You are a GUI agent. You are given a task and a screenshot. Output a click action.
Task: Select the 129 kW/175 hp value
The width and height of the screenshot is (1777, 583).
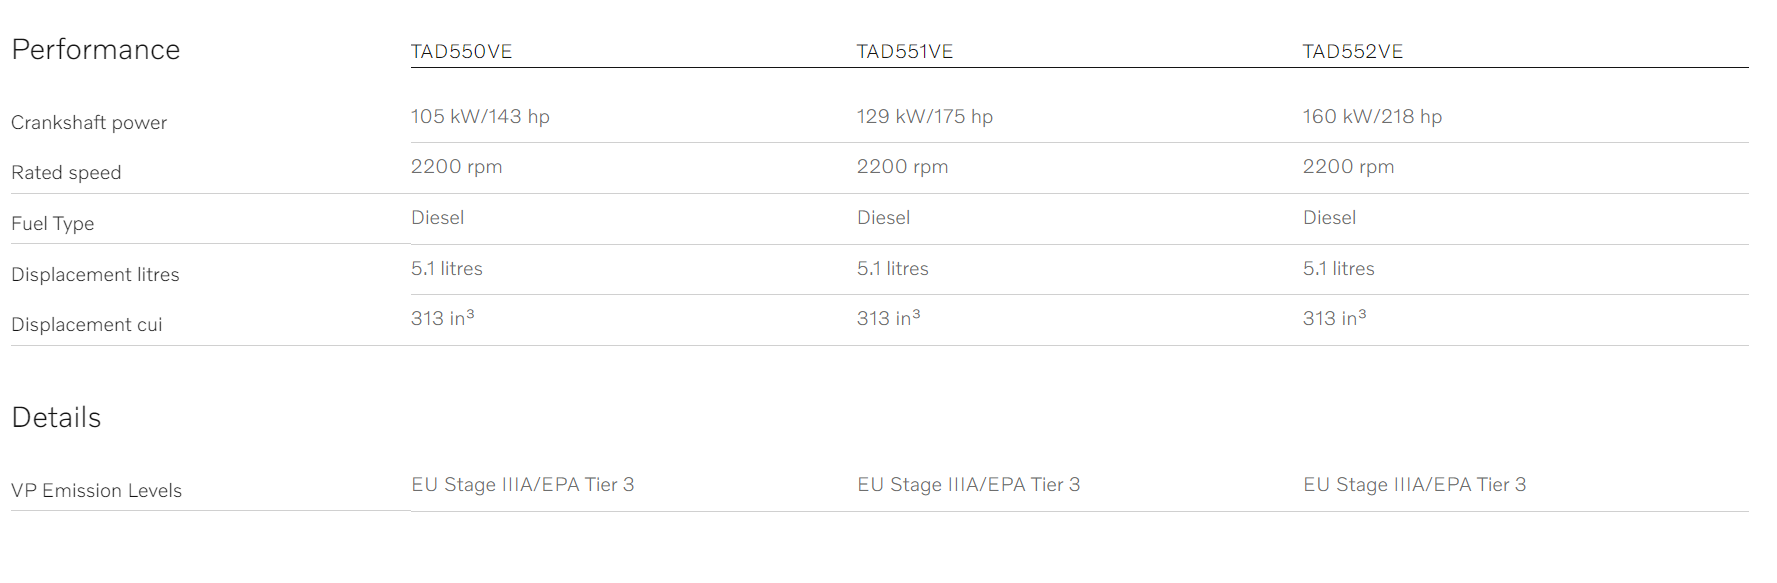[925, 117]
